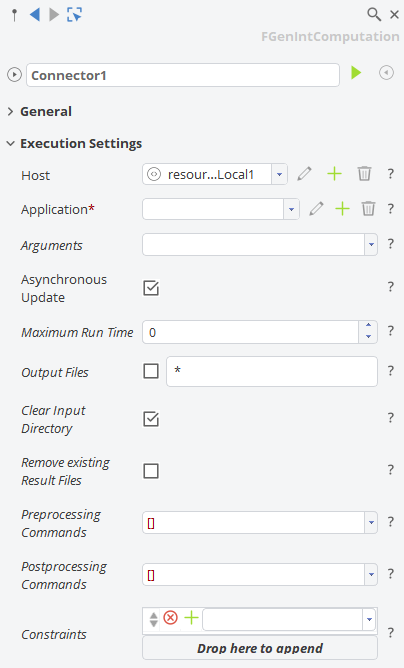Show help for Maximum Run Time
404x668 pixels.
(390, 331)
